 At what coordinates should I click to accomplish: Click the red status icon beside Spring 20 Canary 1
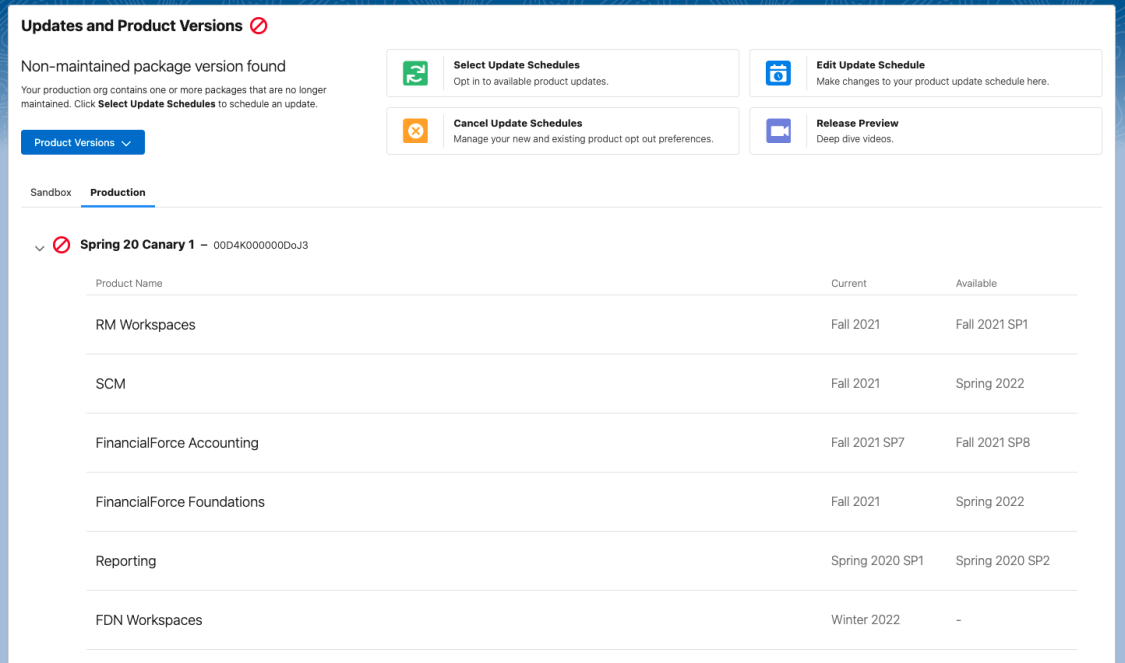[60, 244]
